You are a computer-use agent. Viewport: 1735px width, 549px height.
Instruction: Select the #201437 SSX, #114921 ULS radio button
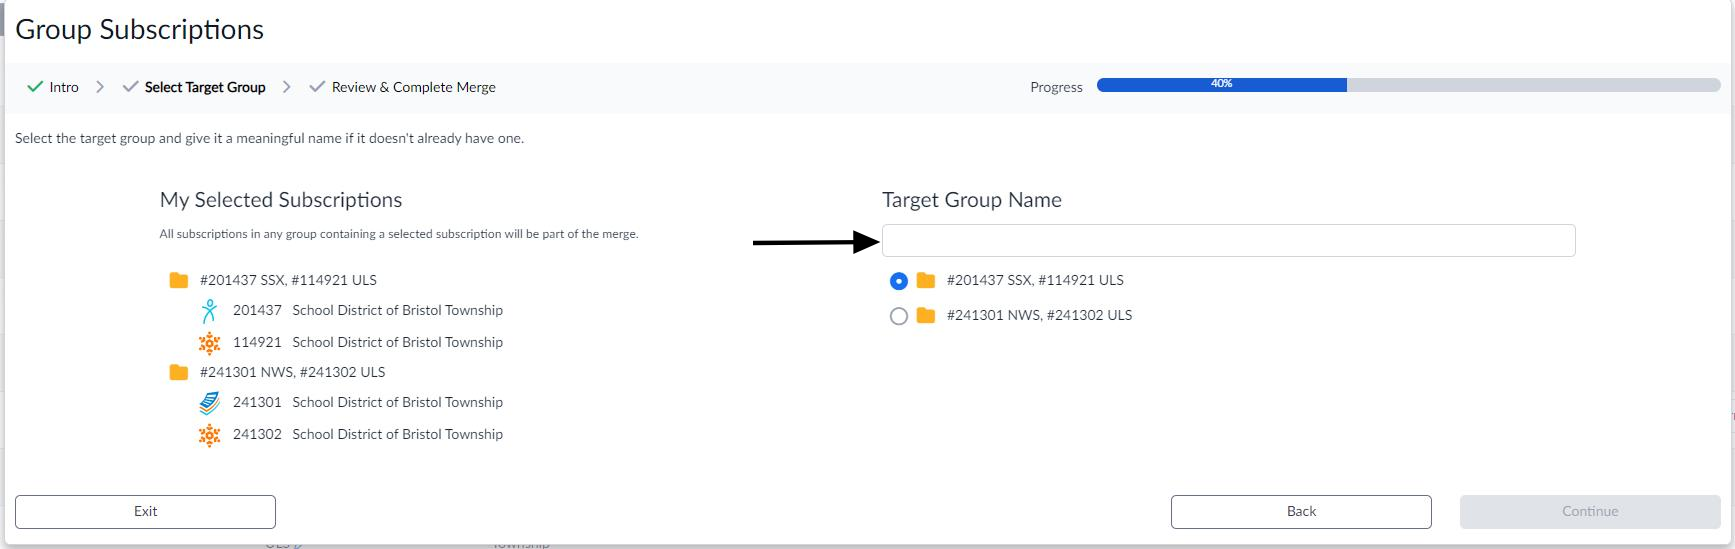899,281
